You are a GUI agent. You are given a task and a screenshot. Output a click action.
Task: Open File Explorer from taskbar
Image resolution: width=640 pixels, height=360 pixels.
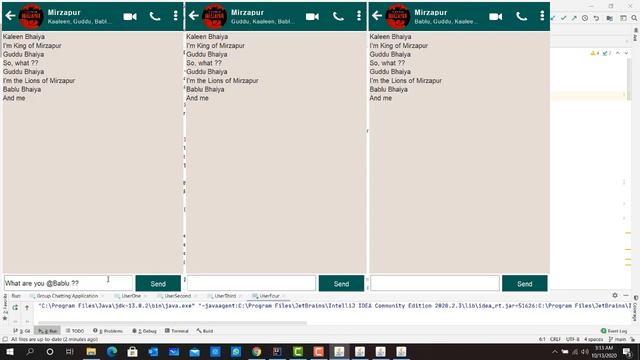point(91,351)
